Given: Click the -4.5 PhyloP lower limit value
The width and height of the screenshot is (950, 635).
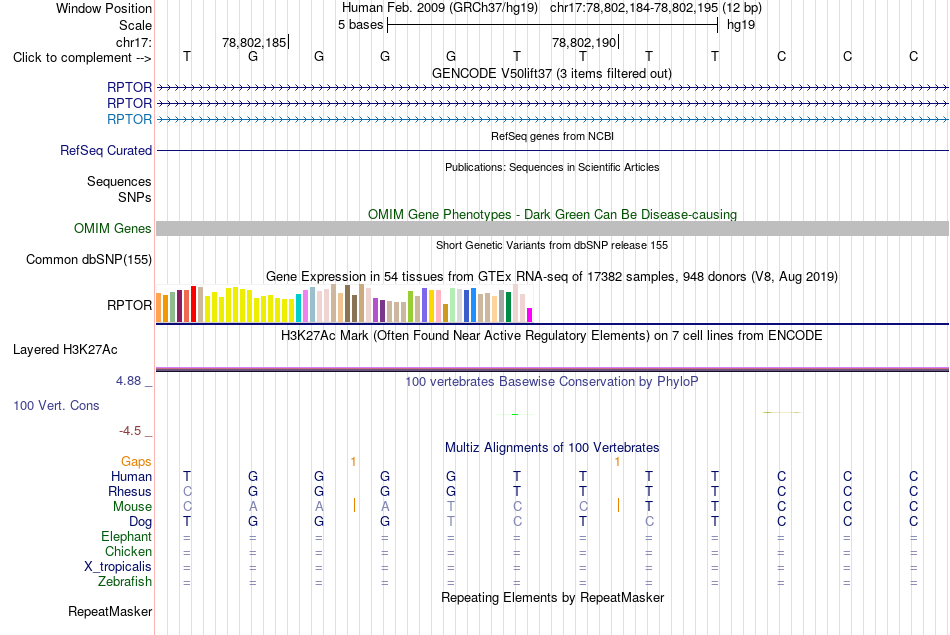Looking at the screenshot, I should (x=130, y=431).
